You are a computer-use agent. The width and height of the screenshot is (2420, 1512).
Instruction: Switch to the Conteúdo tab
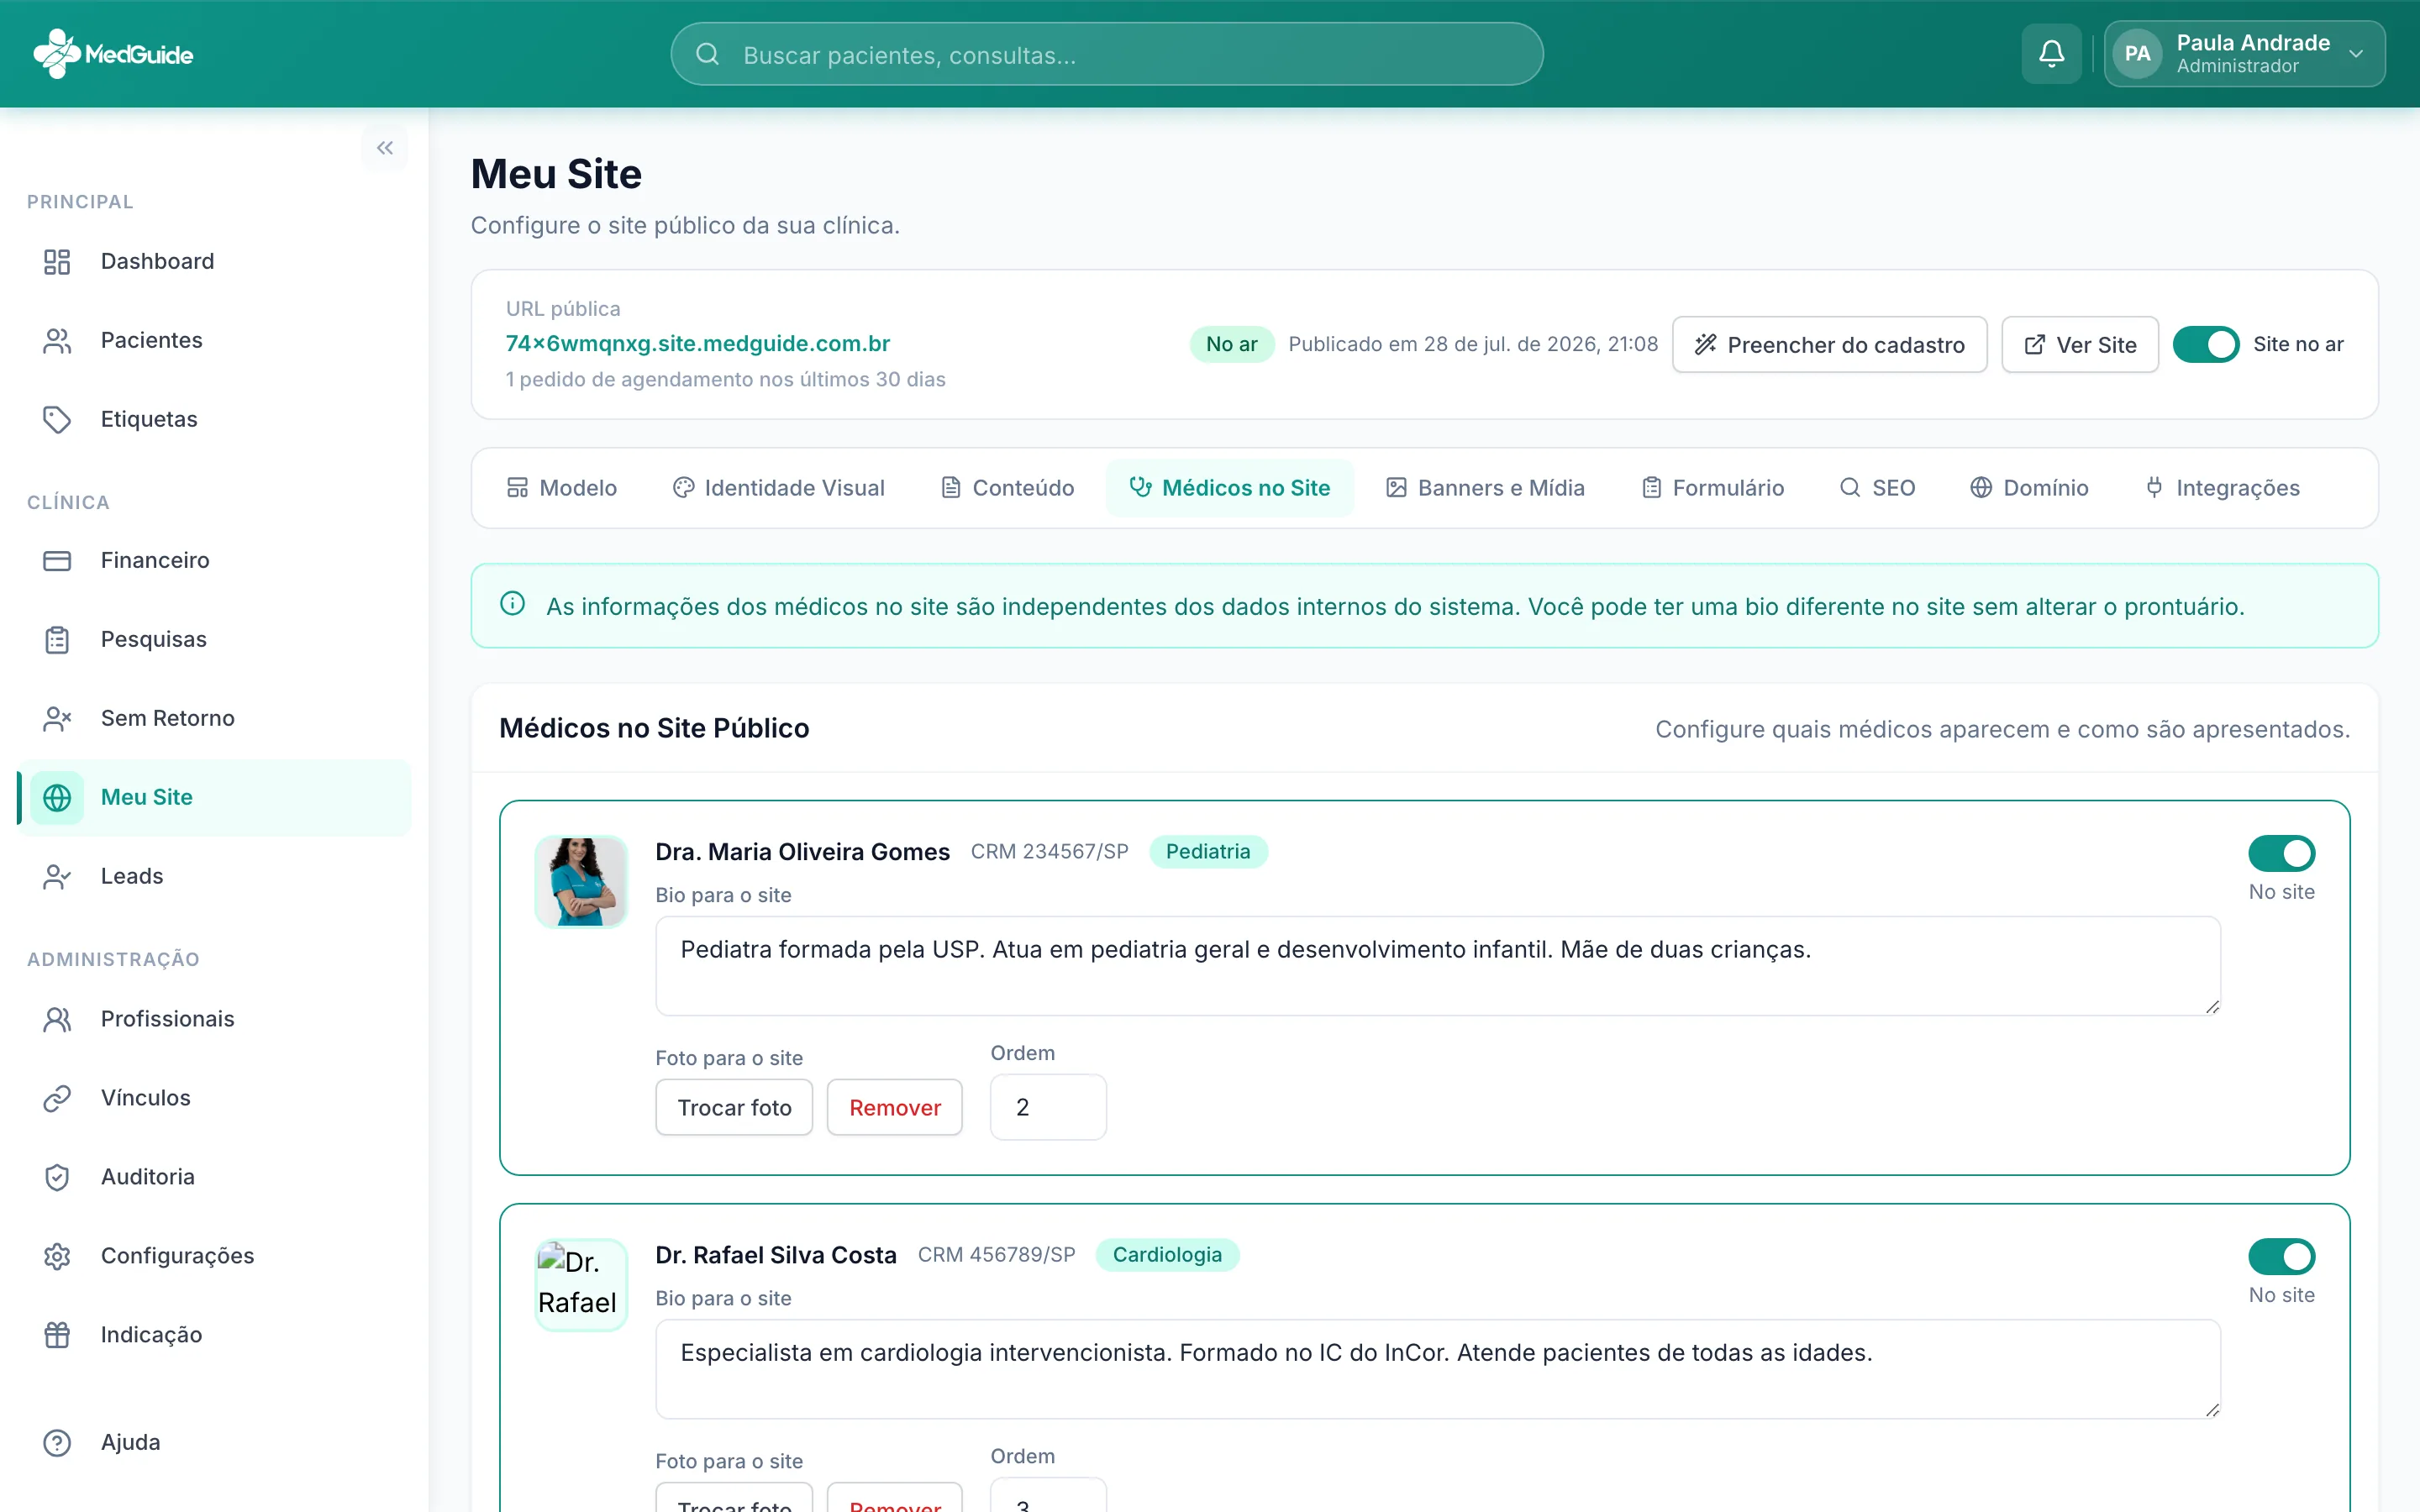pyautogui.click(x=1008, y=488)
